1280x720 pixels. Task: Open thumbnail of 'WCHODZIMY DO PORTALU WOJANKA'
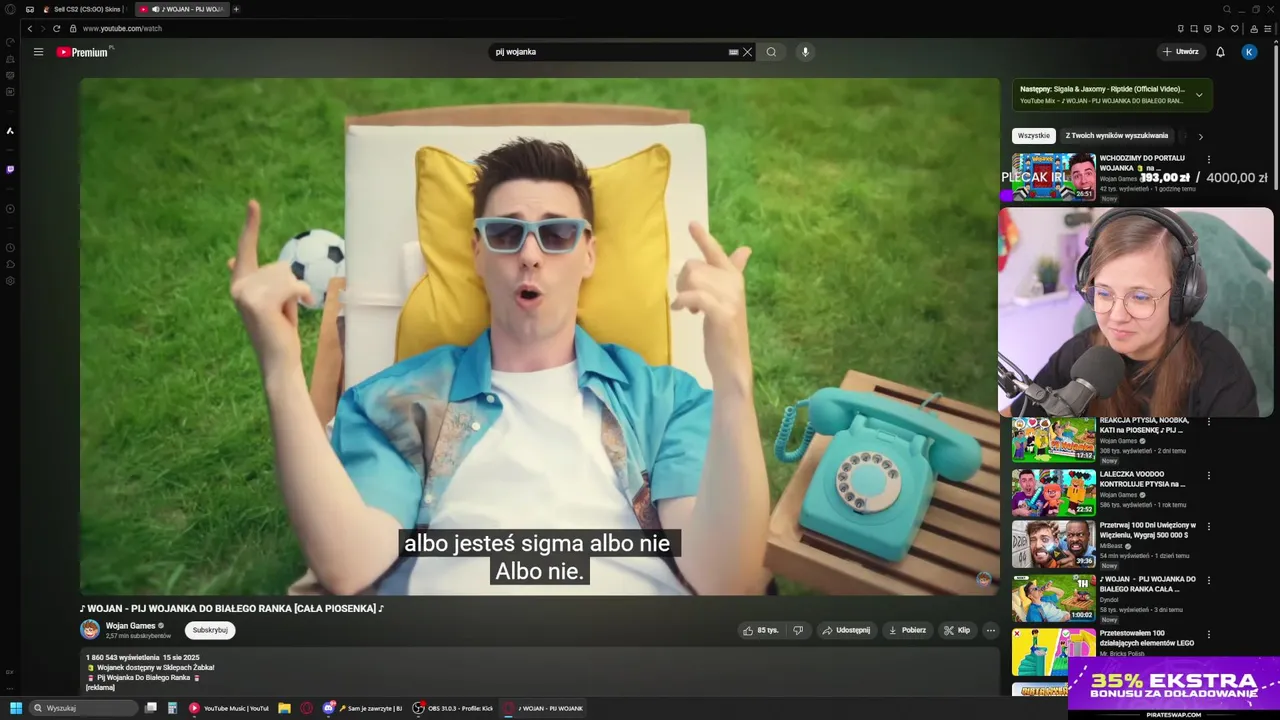1054,177
